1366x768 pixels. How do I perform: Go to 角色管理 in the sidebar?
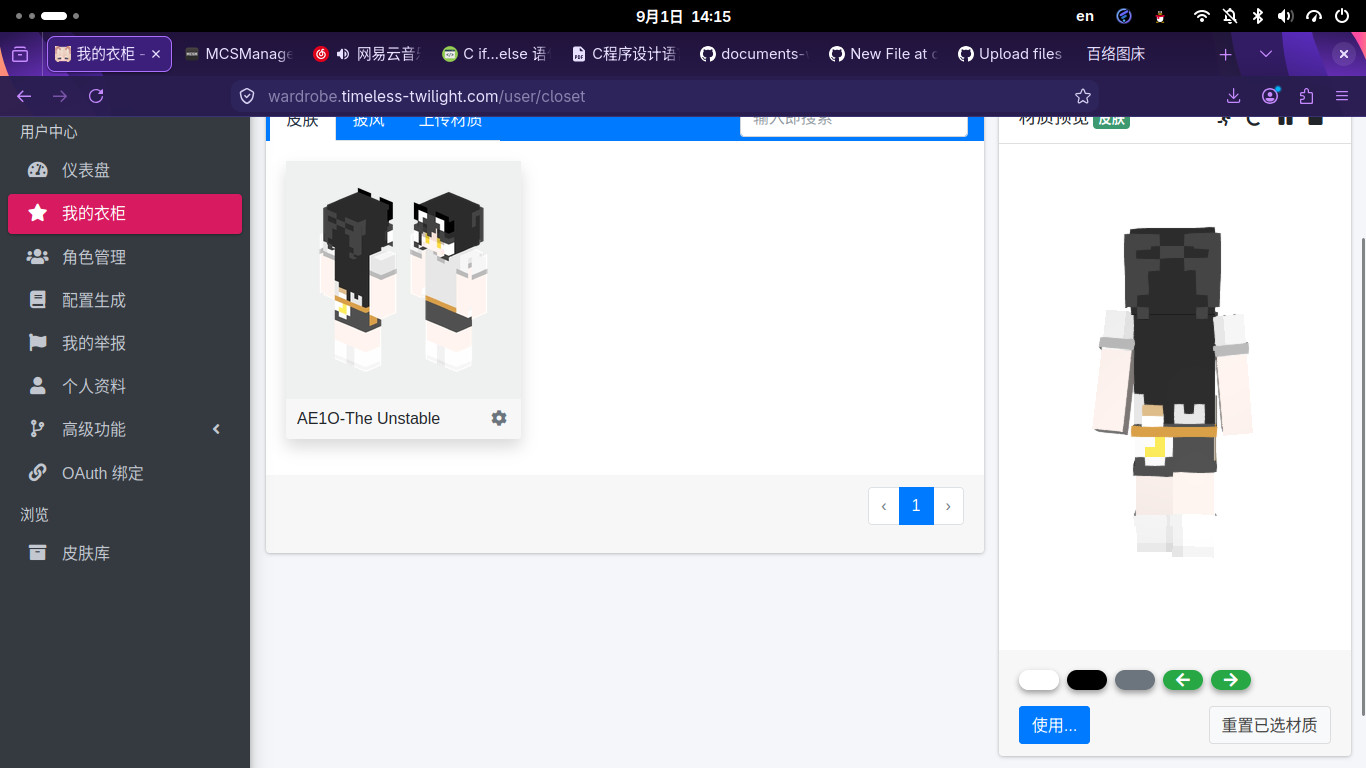point(125,257)
